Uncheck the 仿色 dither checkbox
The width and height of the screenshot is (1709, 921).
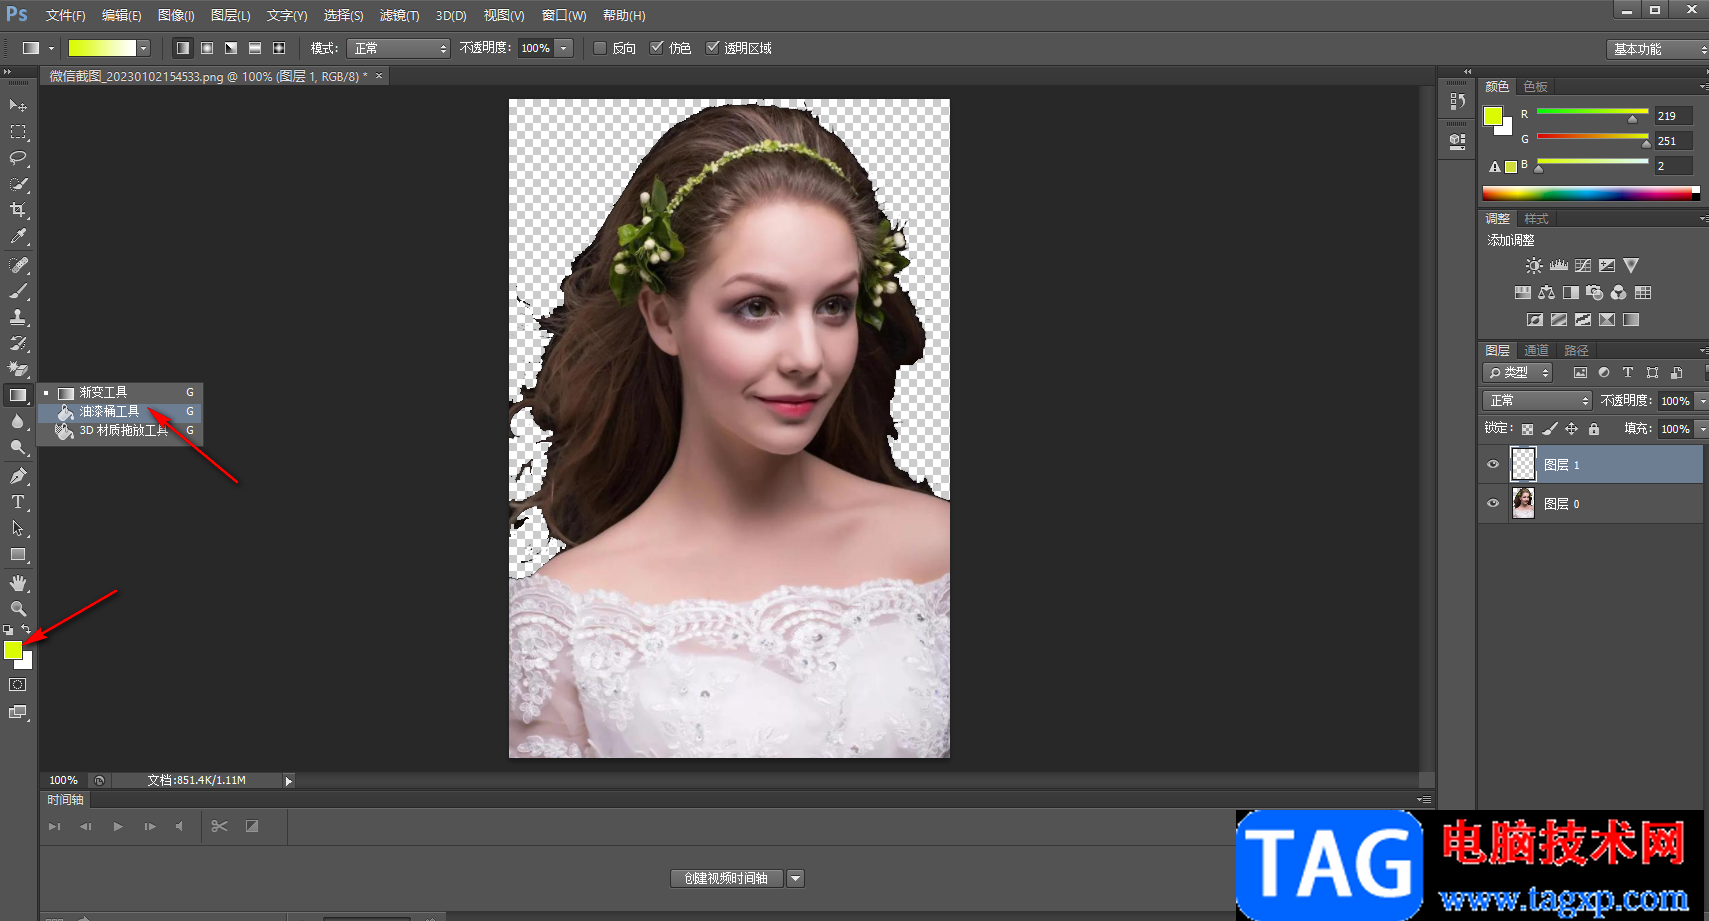click(657, 48)
